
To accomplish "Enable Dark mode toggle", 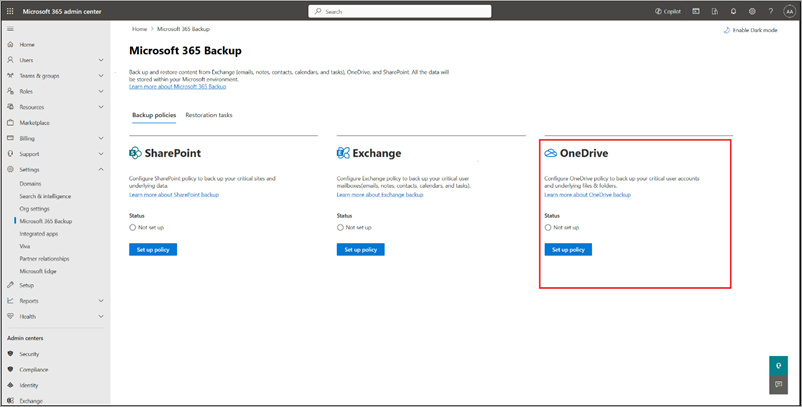I will (750, 30).
